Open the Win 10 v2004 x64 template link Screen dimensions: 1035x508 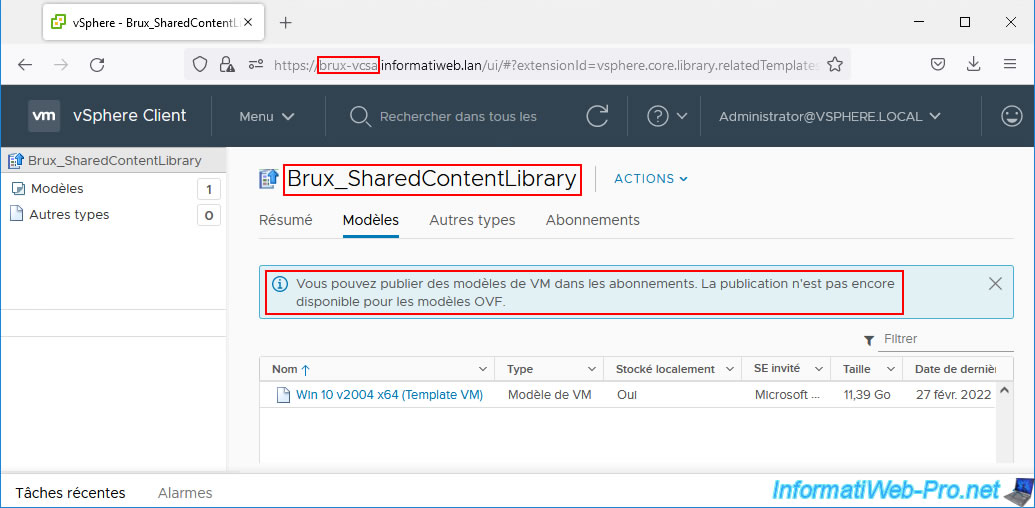(389, 395)
